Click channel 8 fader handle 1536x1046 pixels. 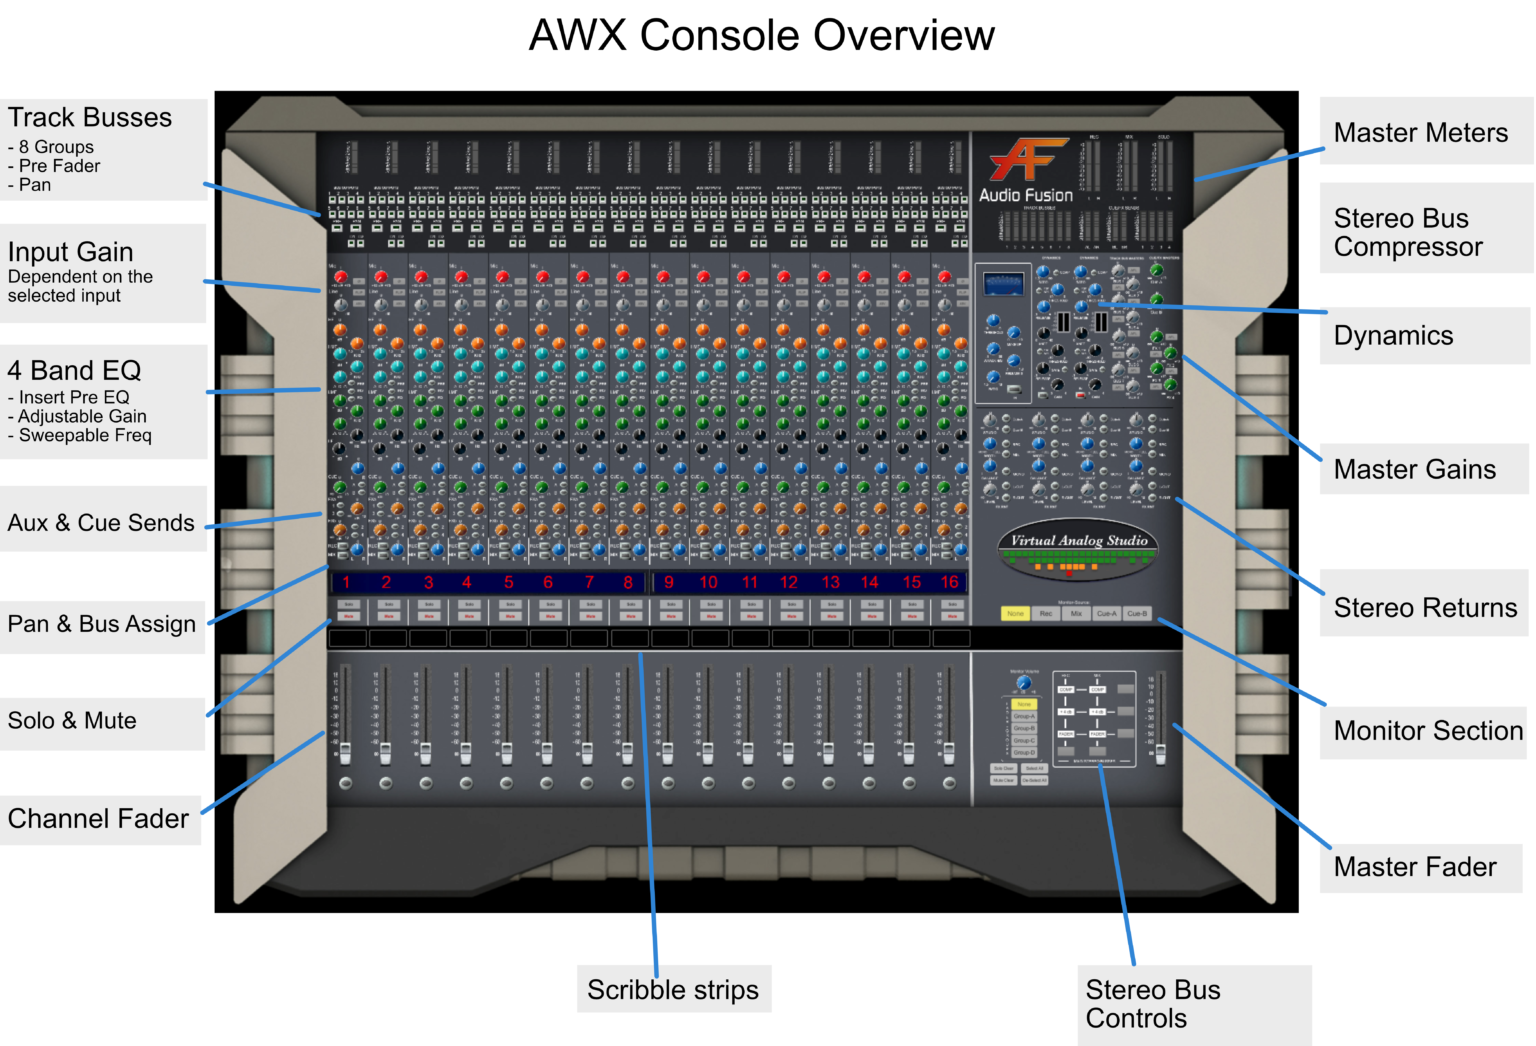(627, 752)
